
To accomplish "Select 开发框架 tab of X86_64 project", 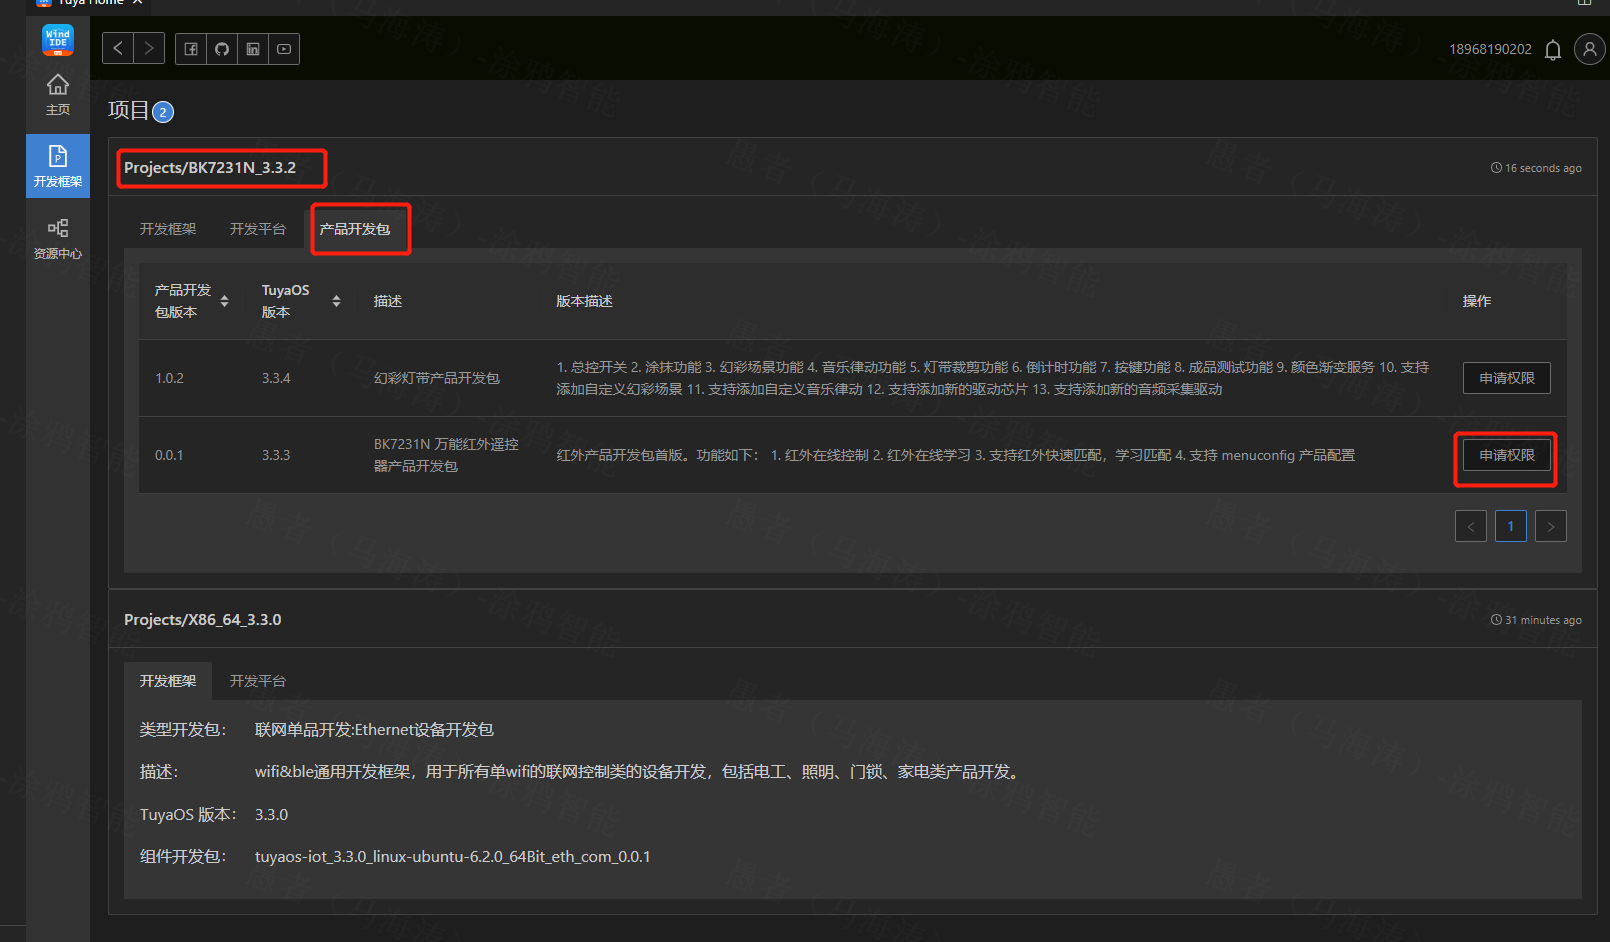I will point(168,681).
